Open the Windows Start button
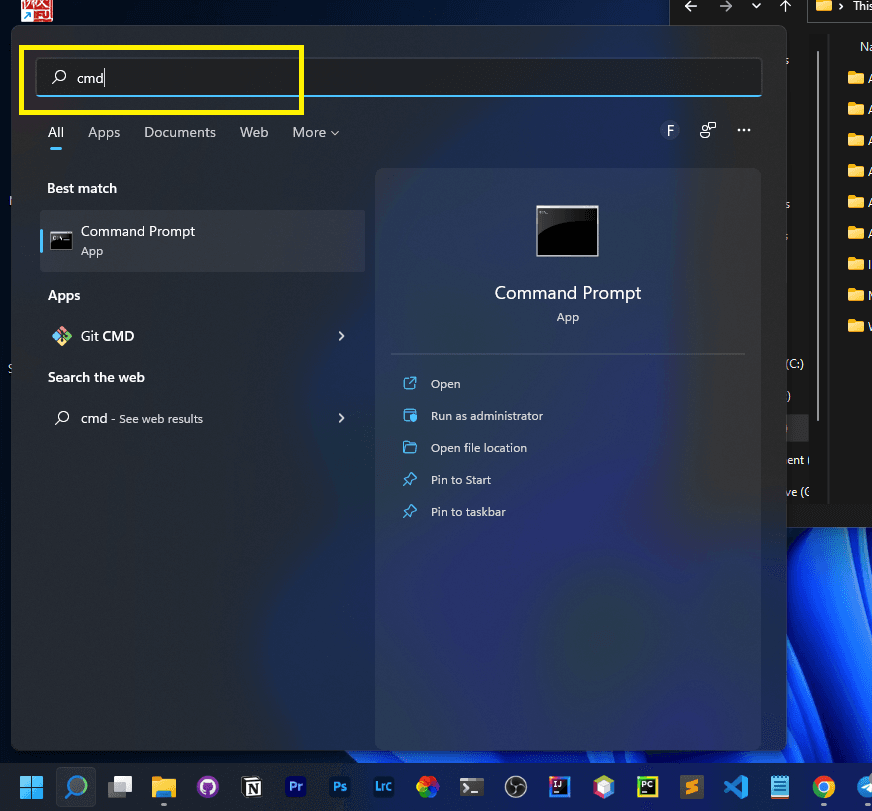 pos(31,787)
